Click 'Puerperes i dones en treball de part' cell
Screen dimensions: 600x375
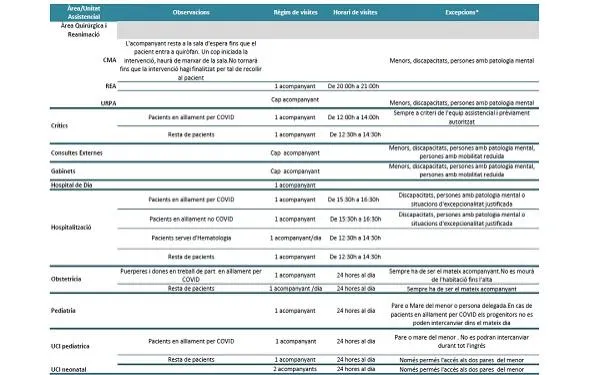(191, 275)
